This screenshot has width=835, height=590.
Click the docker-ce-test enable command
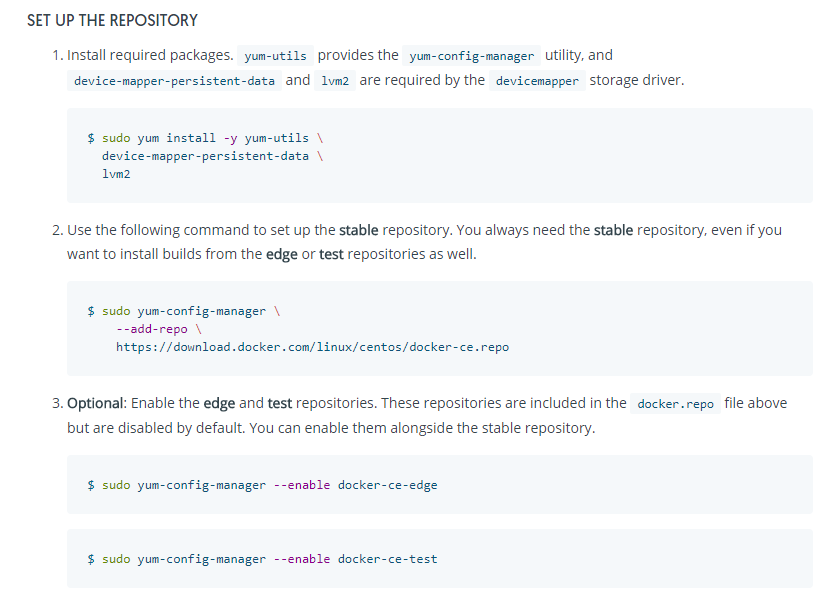tap(263, 559)
